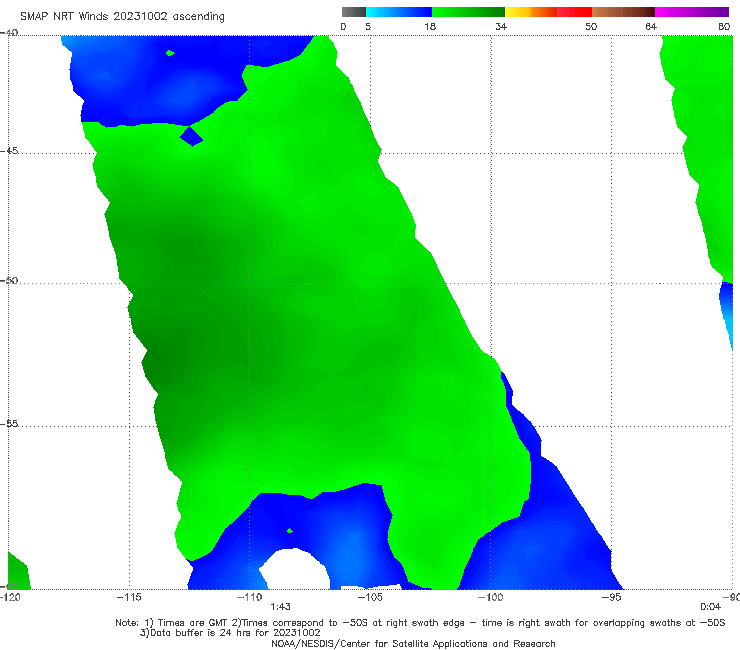Click the longitude label '-110'
Viewport: 740px width, 650px height.
point(249,597)
